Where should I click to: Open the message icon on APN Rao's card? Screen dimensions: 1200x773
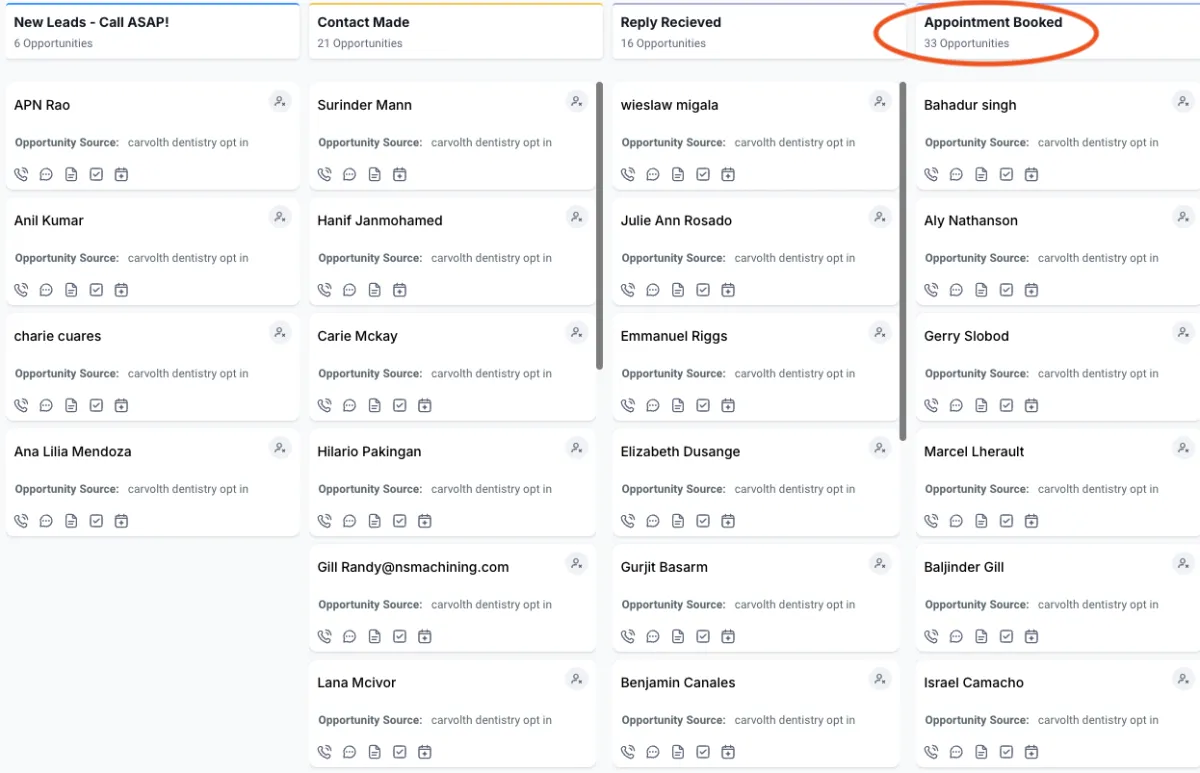[46, 174]
